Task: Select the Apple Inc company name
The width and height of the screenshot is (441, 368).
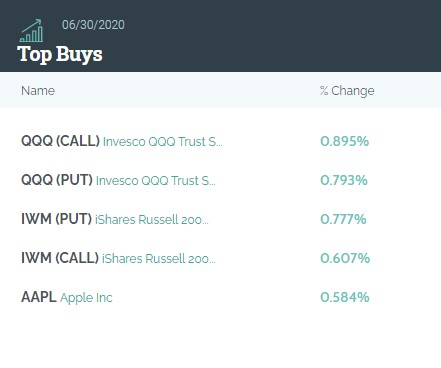Action: (x=86, y=298)
